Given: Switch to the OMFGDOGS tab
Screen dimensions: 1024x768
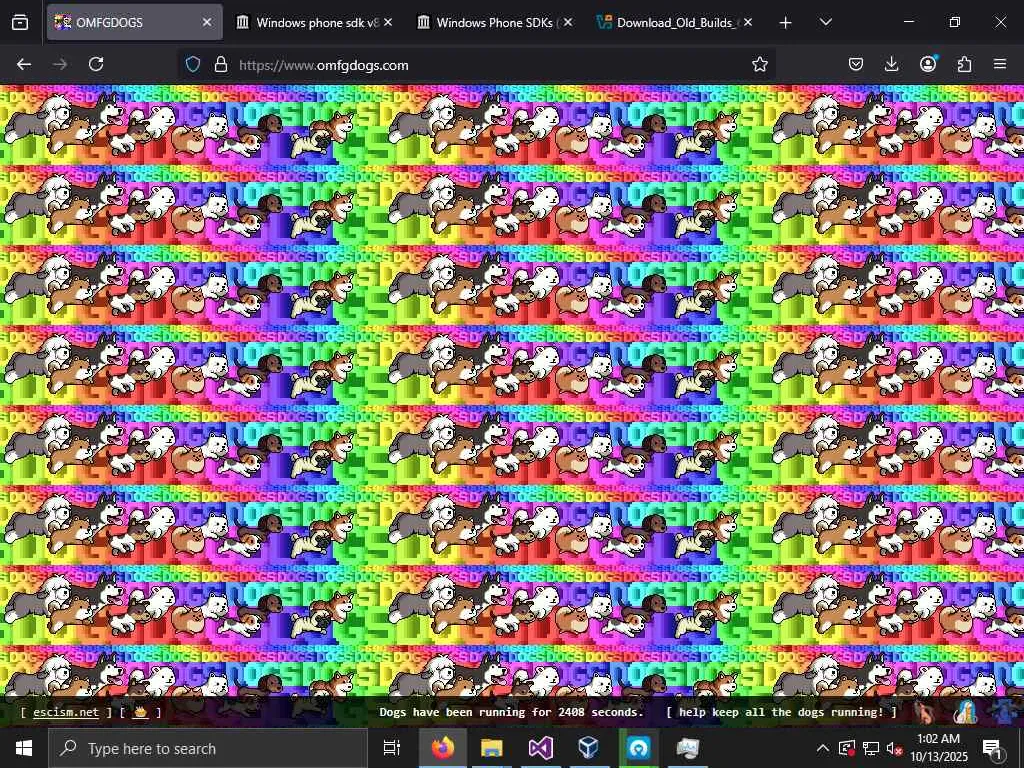Looking at the screenshot, I should (x=135, y=22).
